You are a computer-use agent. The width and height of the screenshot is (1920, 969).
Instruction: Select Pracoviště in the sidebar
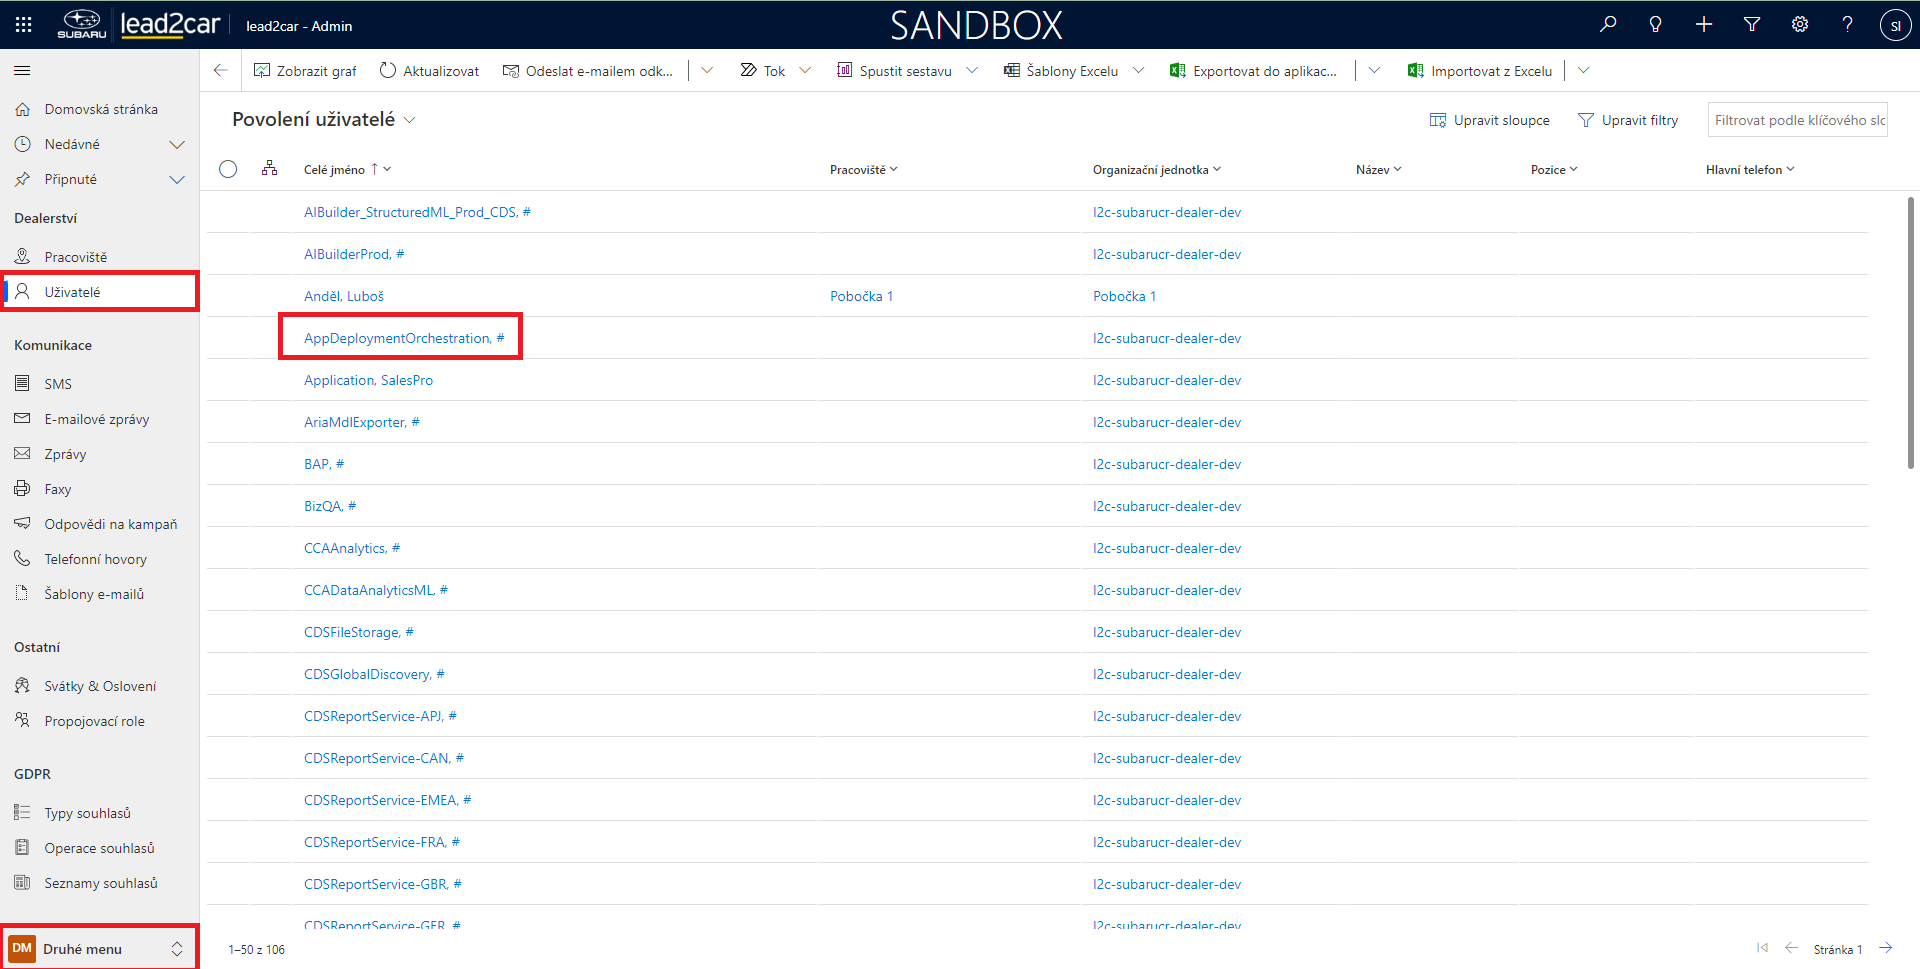click(75, 257)
